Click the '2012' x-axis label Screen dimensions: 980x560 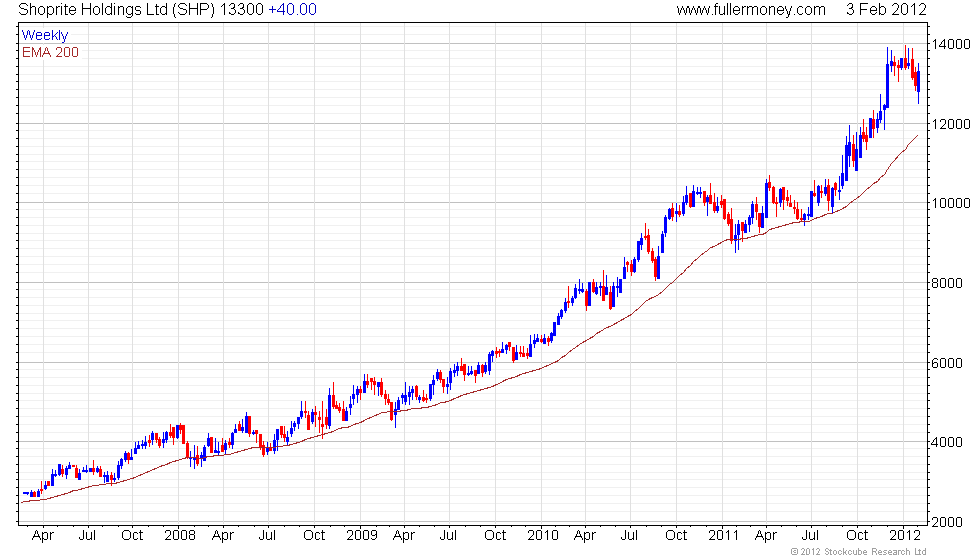[904, 536]
